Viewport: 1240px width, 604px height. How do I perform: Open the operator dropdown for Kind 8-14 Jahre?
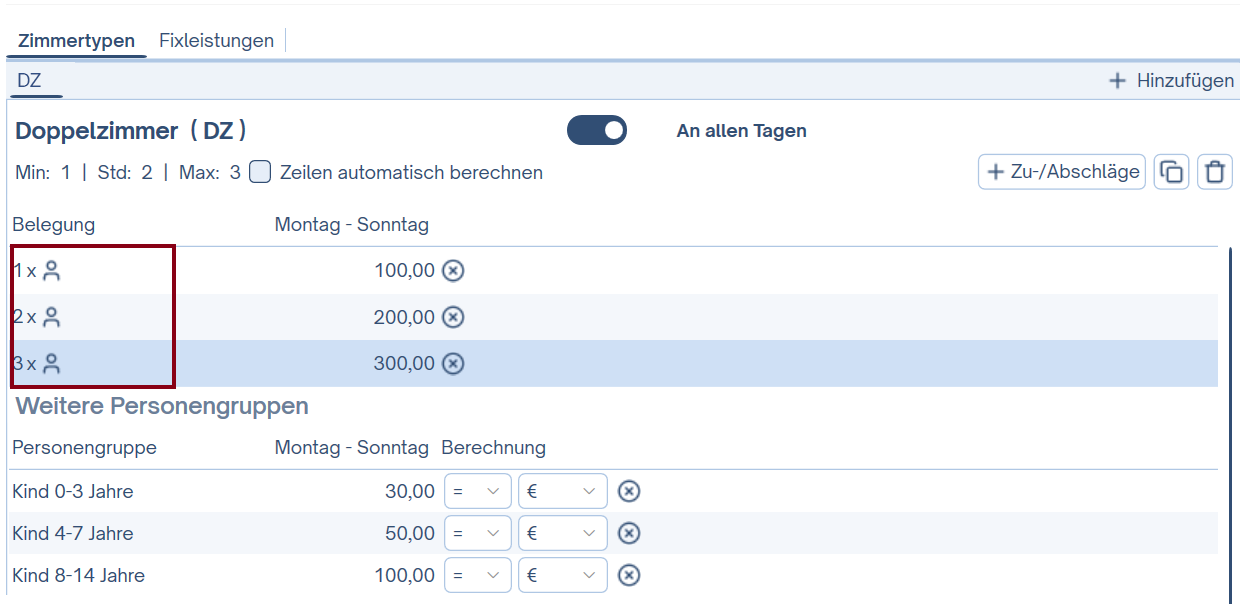click(476, 575)
